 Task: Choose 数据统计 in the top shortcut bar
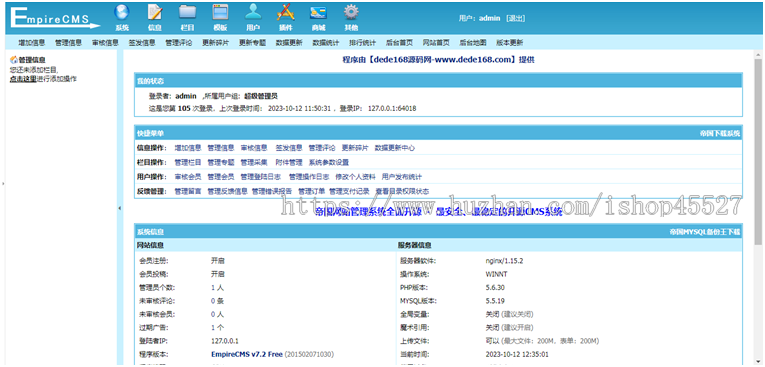(326, 42)
